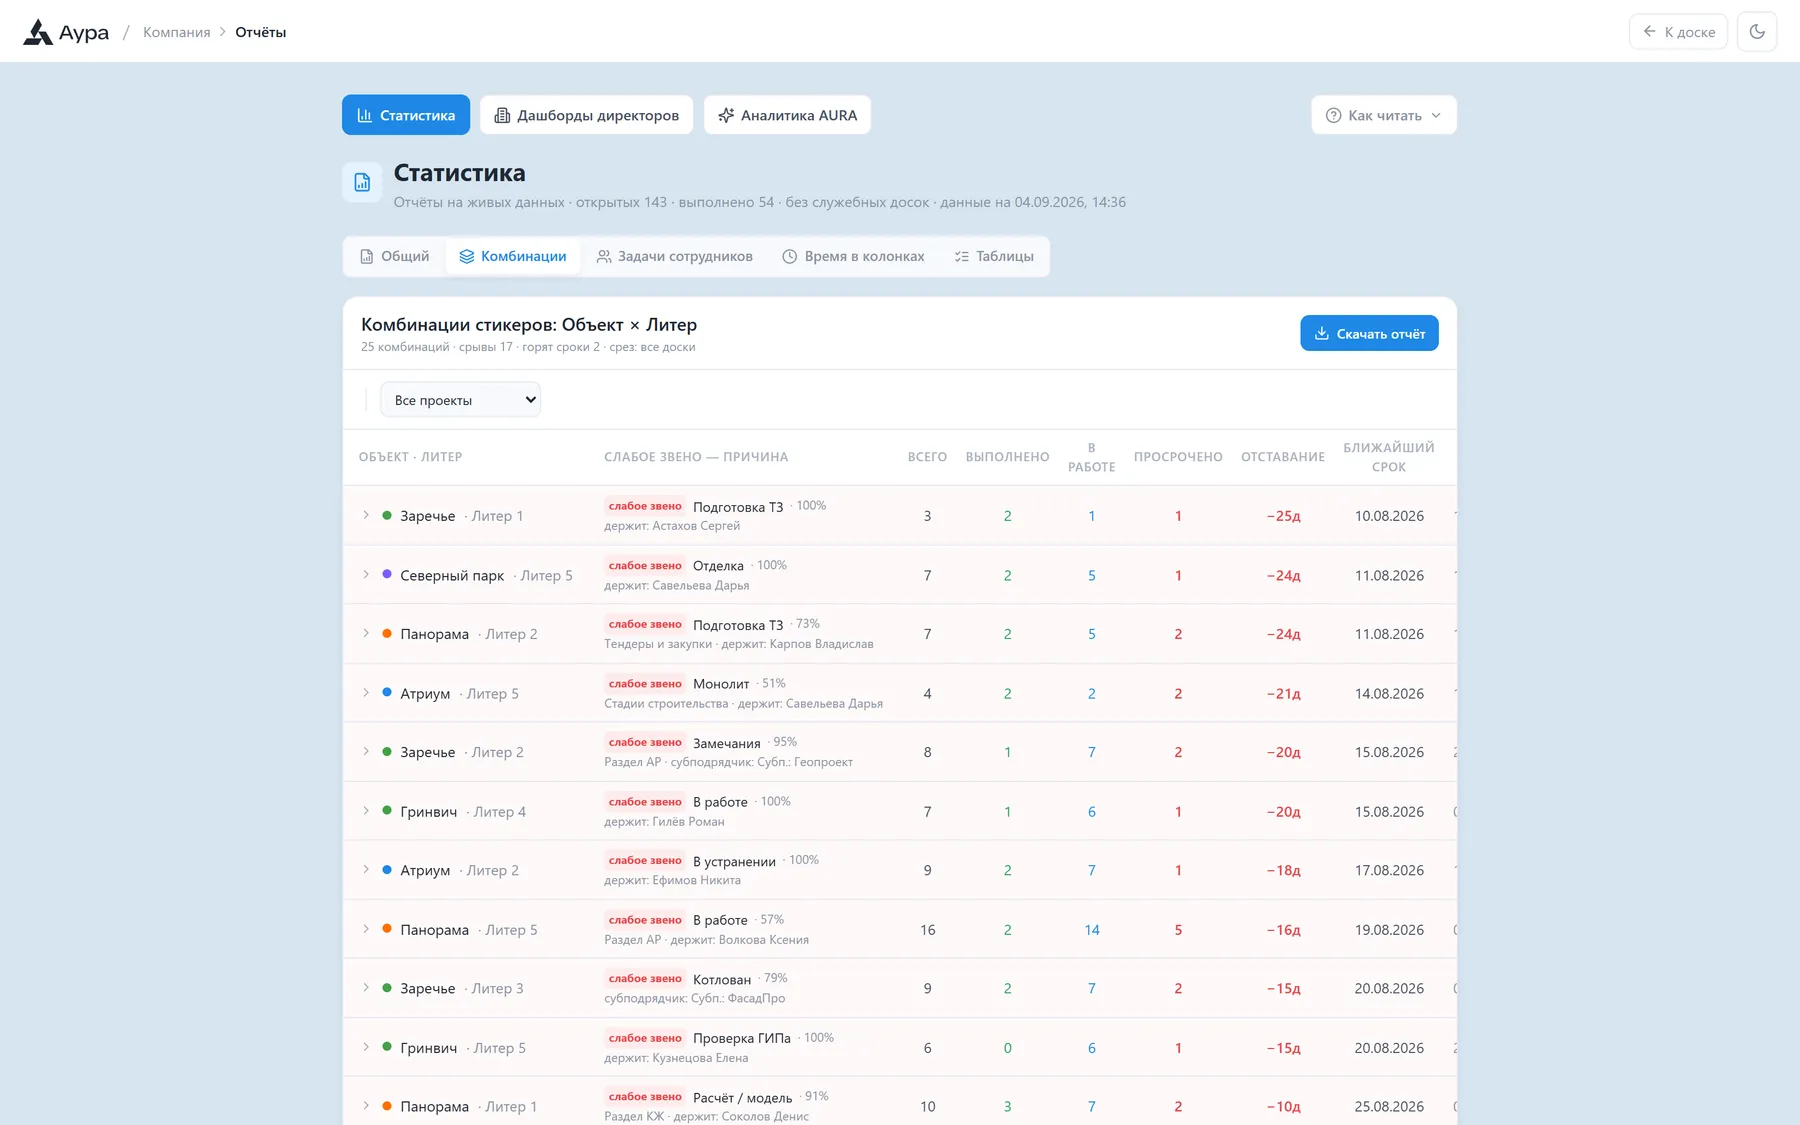Click −25д value in Заречье Литер 1 row
1800x1125 pixels.
click(1283, 516)
